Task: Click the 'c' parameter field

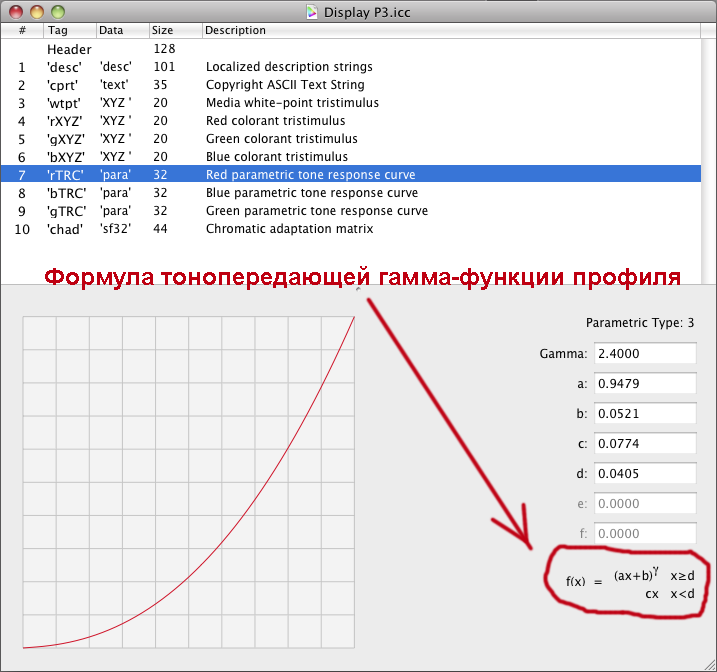Action: 645,444
